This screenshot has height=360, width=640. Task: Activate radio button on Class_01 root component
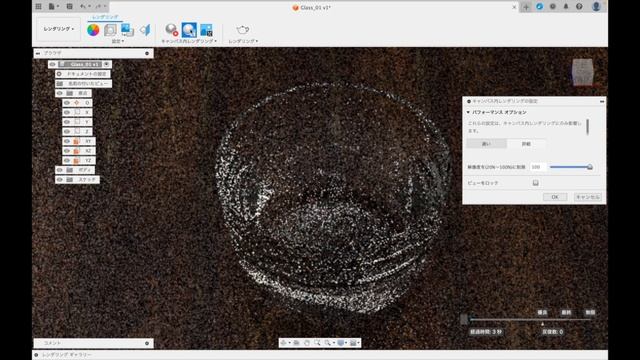click(107, 64)
